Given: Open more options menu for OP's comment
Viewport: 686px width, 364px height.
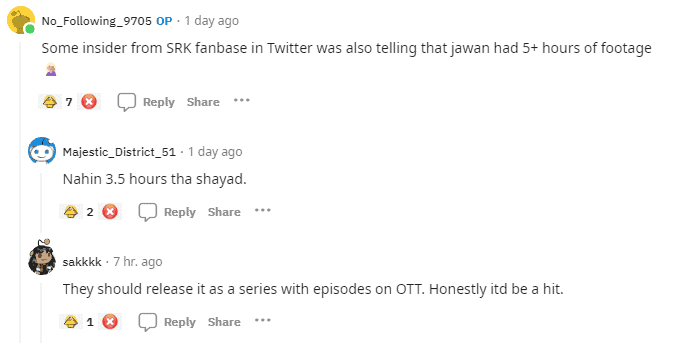Looking at the screenshot, I should (x=242, y=101).
